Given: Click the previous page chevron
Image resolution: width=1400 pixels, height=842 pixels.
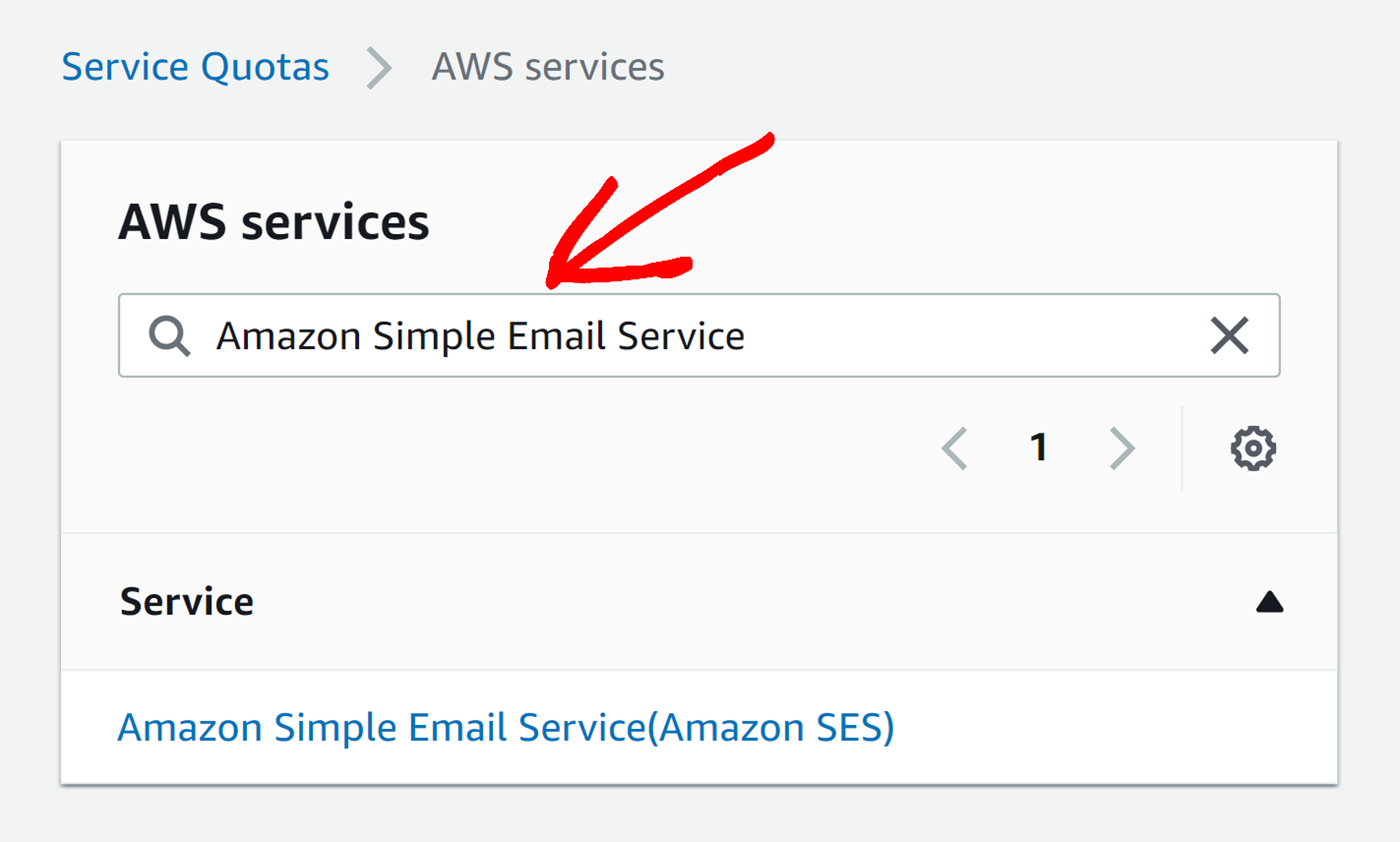Looking at the screenshot, I should [955, 448].
